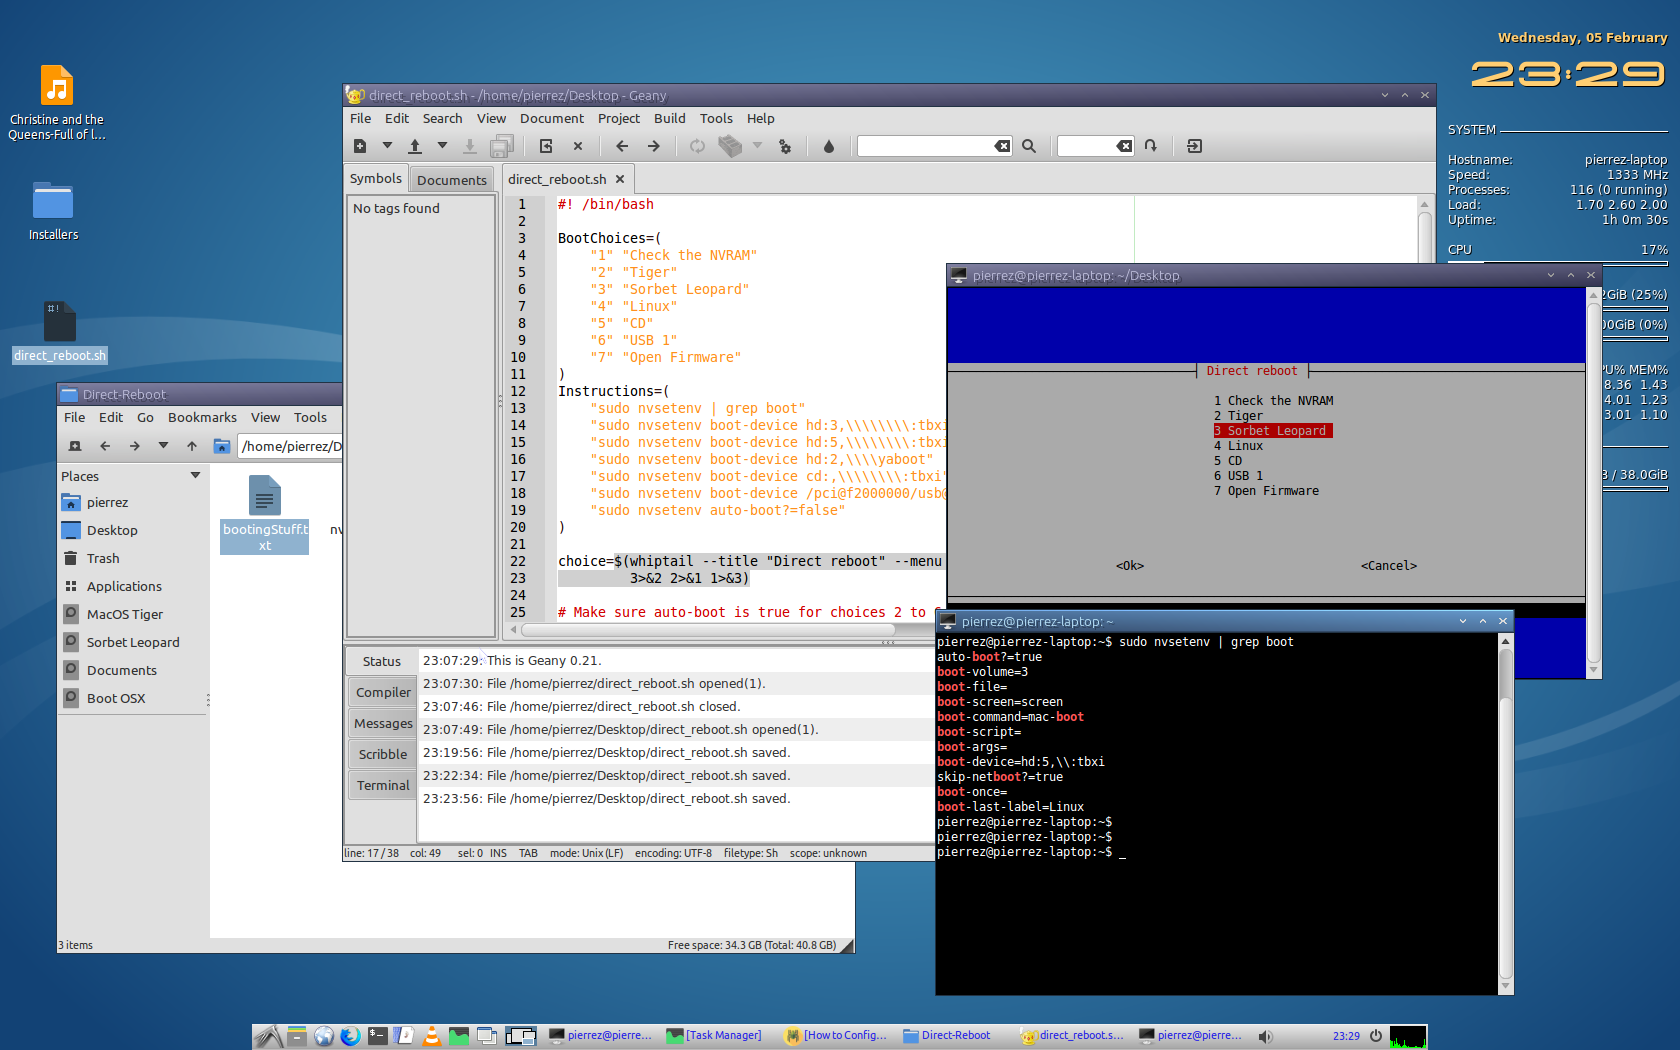Open the Build menu in Geany
Screen dimensions: 1680x1050
click(669, 118)
